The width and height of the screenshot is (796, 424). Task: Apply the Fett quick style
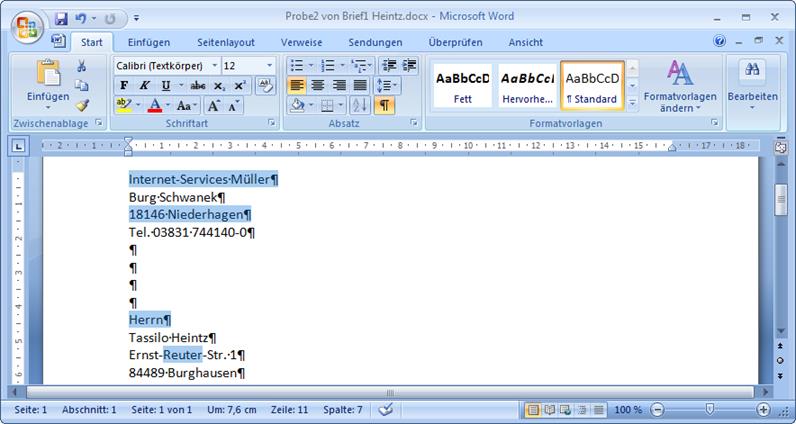(463, 85)
